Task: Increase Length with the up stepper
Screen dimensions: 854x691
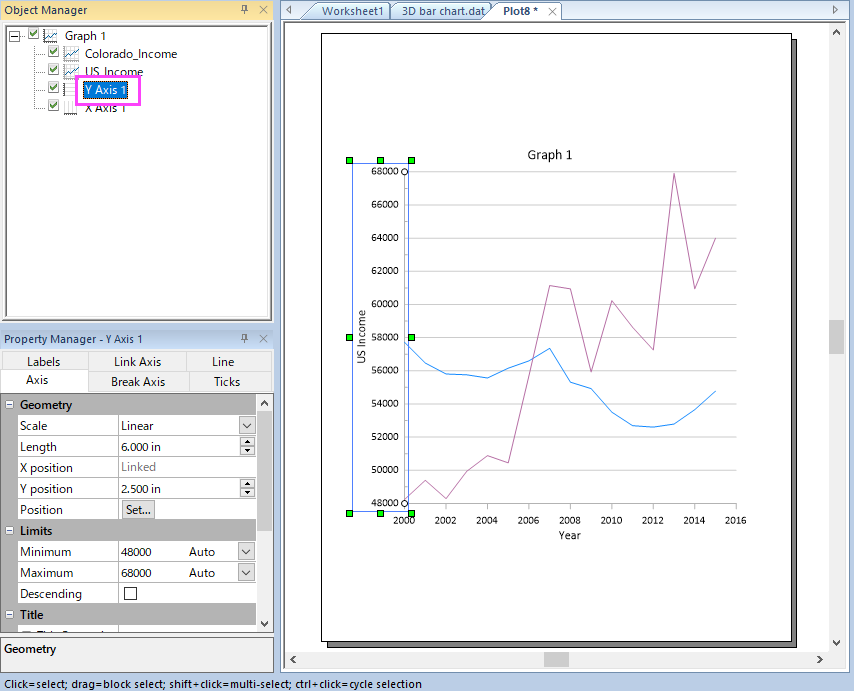Action: pos(247,442)
